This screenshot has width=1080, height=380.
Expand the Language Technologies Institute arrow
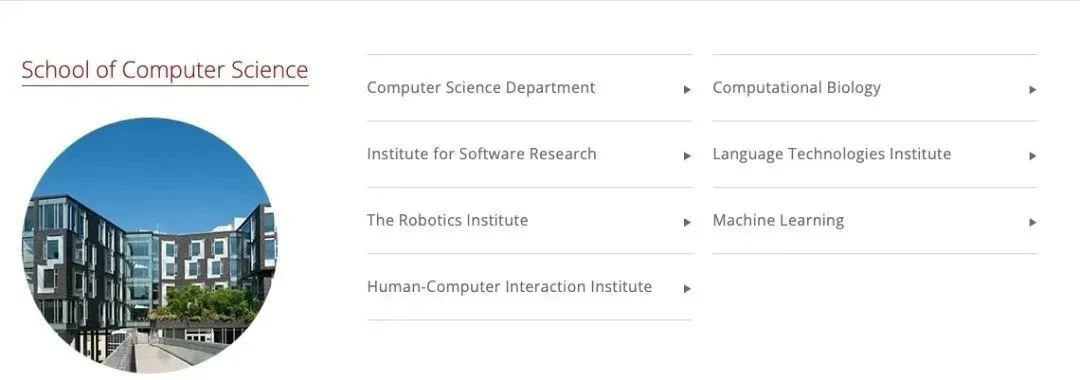coord(1032,156)
